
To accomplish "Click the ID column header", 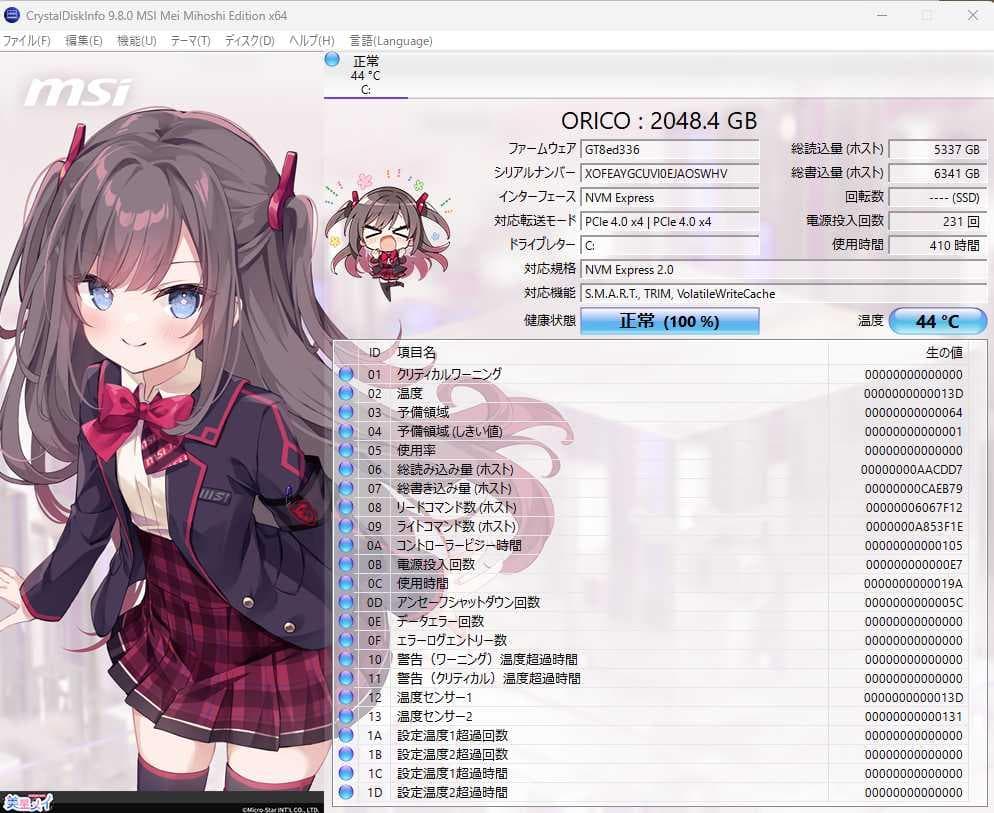I will [x=375, y=353].
